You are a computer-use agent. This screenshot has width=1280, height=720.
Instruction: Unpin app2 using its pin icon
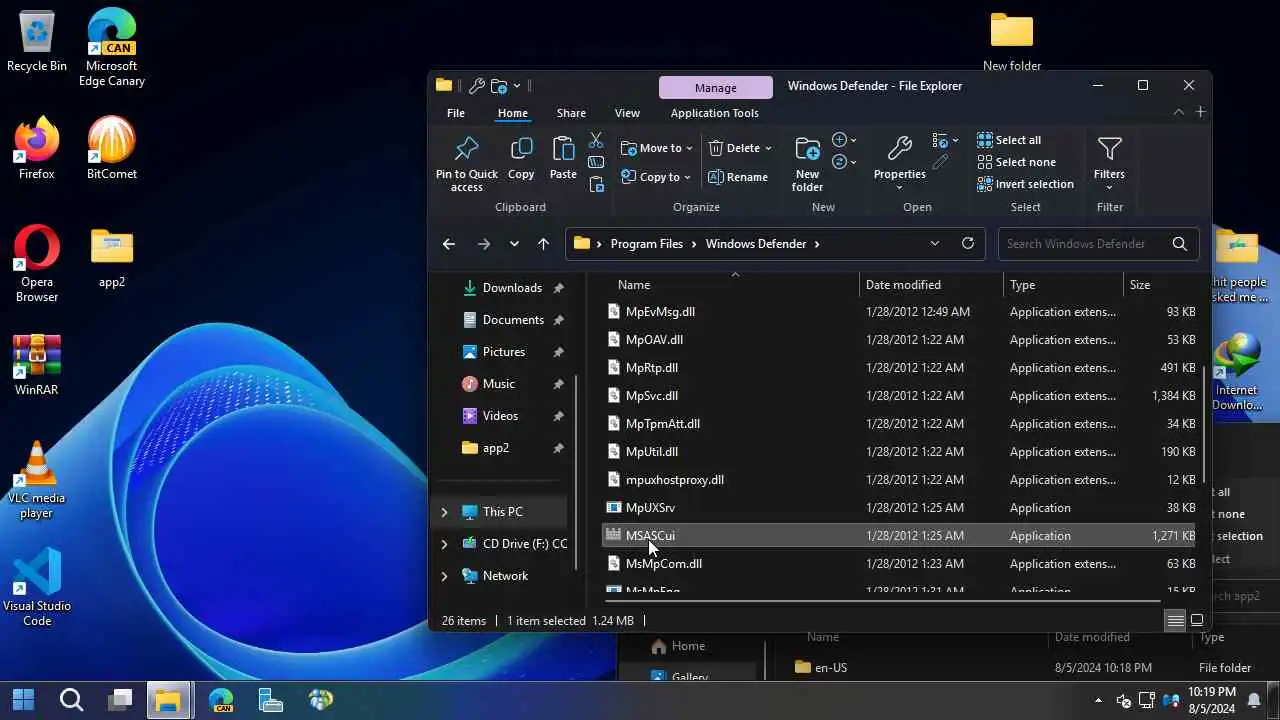[558, 448]
